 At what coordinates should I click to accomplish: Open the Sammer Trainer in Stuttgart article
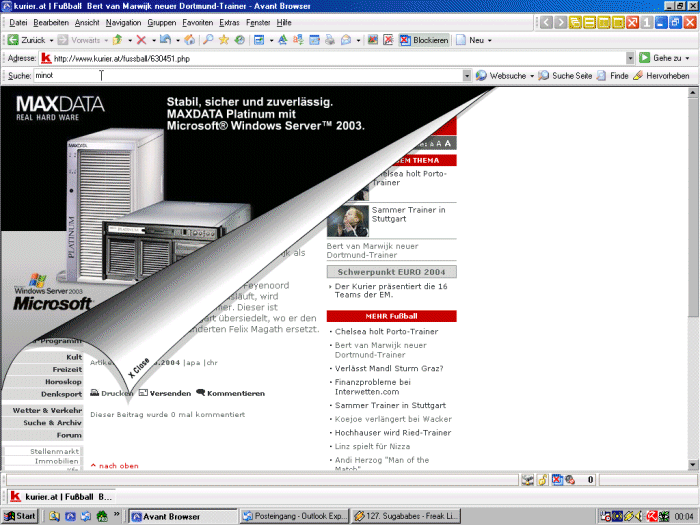tap(408, 214)
